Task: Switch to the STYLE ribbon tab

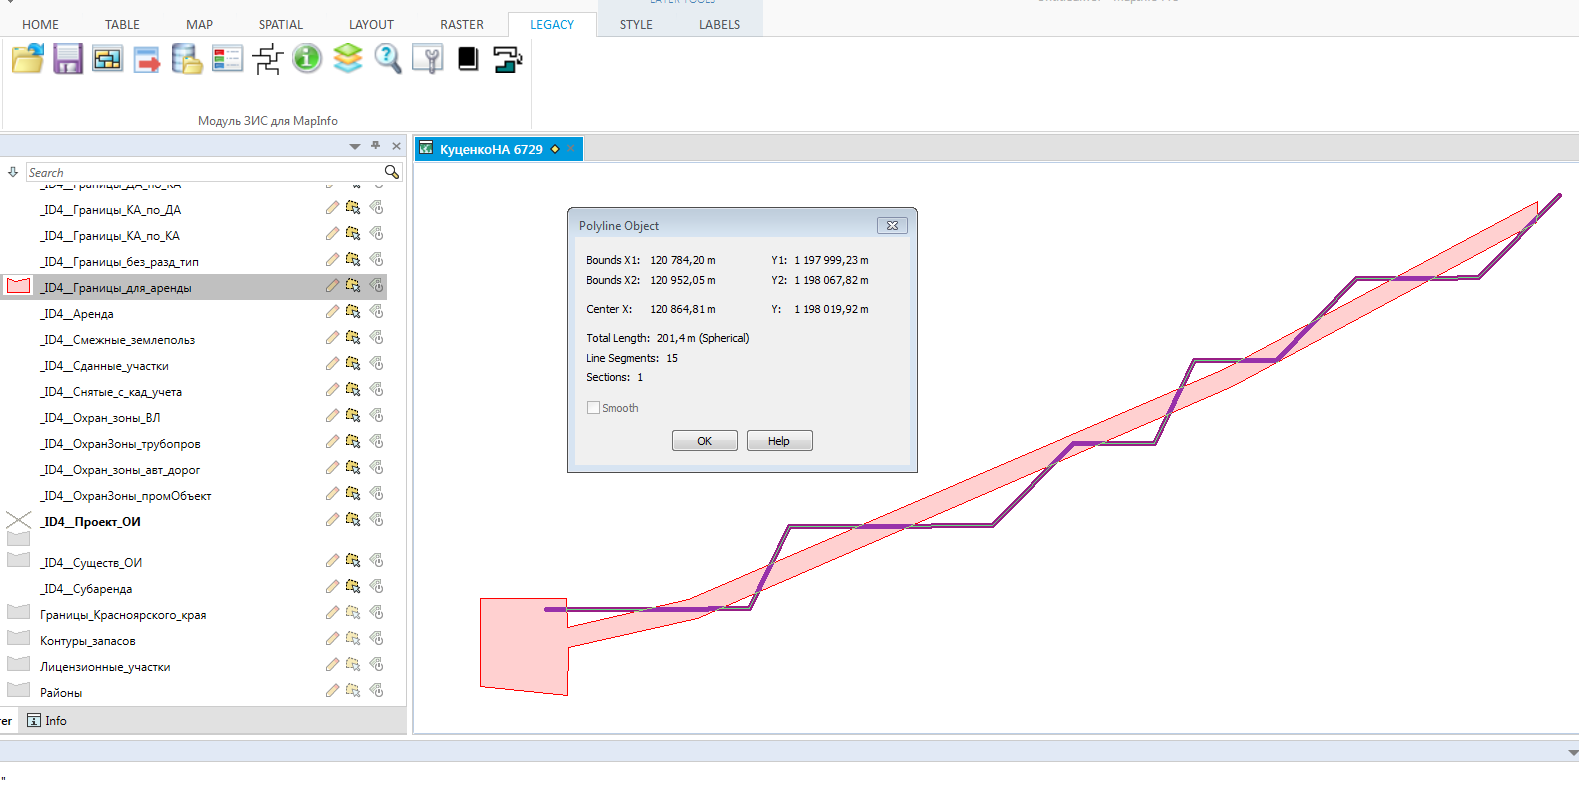Action: click(x=636, y=24)
